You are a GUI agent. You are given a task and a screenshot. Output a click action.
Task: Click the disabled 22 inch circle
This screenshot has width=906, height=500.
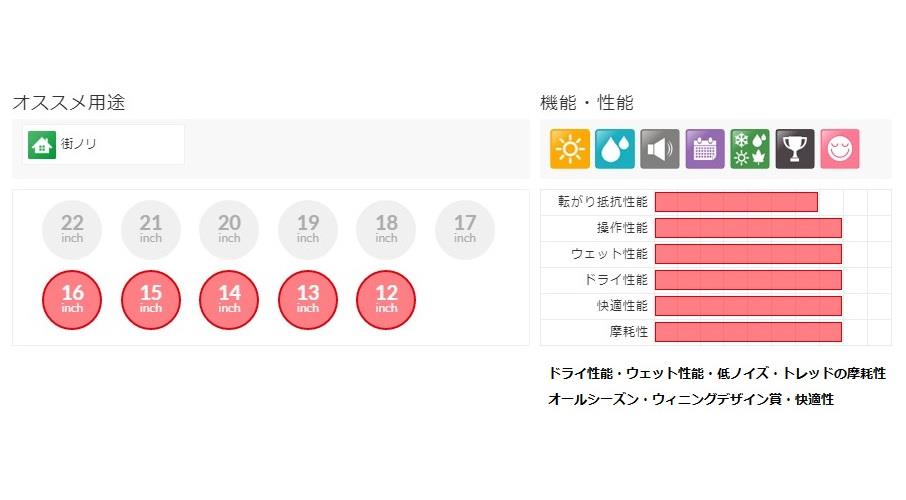(72, 229)
